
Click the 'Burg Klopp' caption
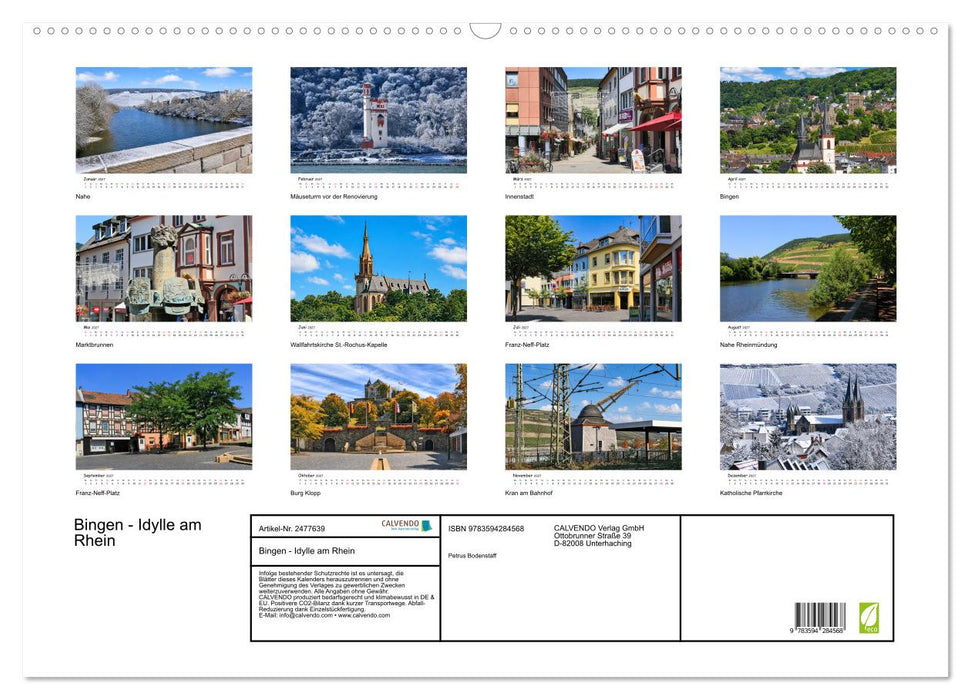click(305, 493)
